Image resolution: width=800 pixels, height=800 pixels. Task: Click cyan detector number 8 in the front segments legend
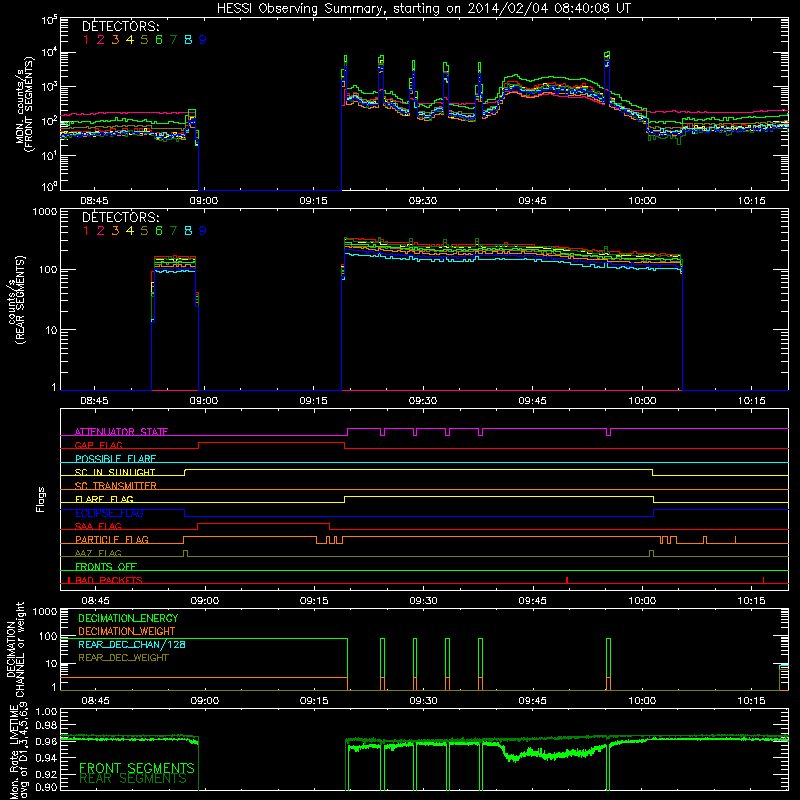188,40
